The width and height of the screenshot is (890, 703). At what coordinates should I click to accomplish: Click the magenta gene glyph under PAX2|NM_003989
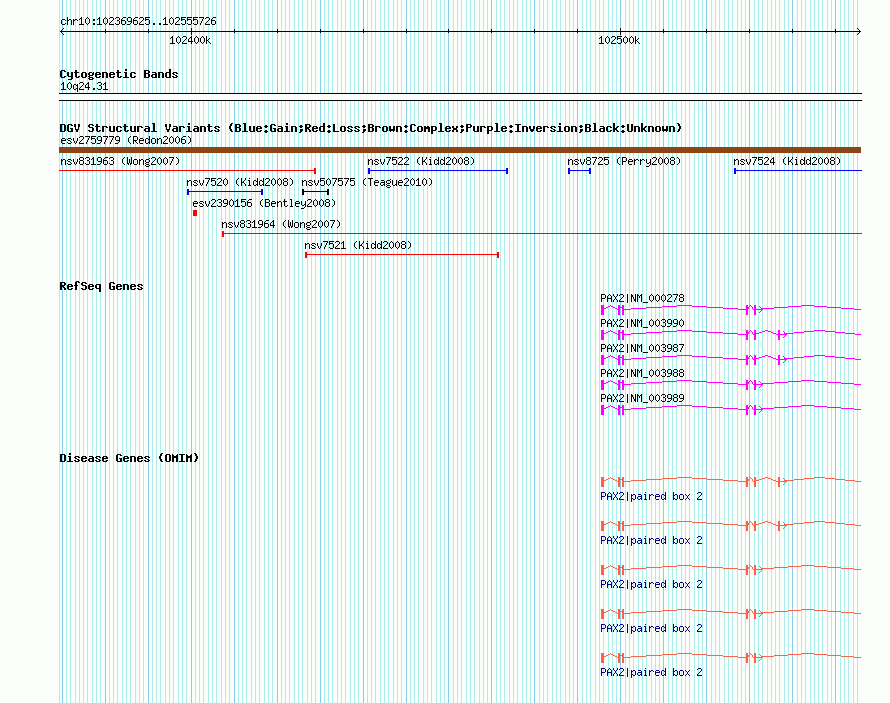731,409
